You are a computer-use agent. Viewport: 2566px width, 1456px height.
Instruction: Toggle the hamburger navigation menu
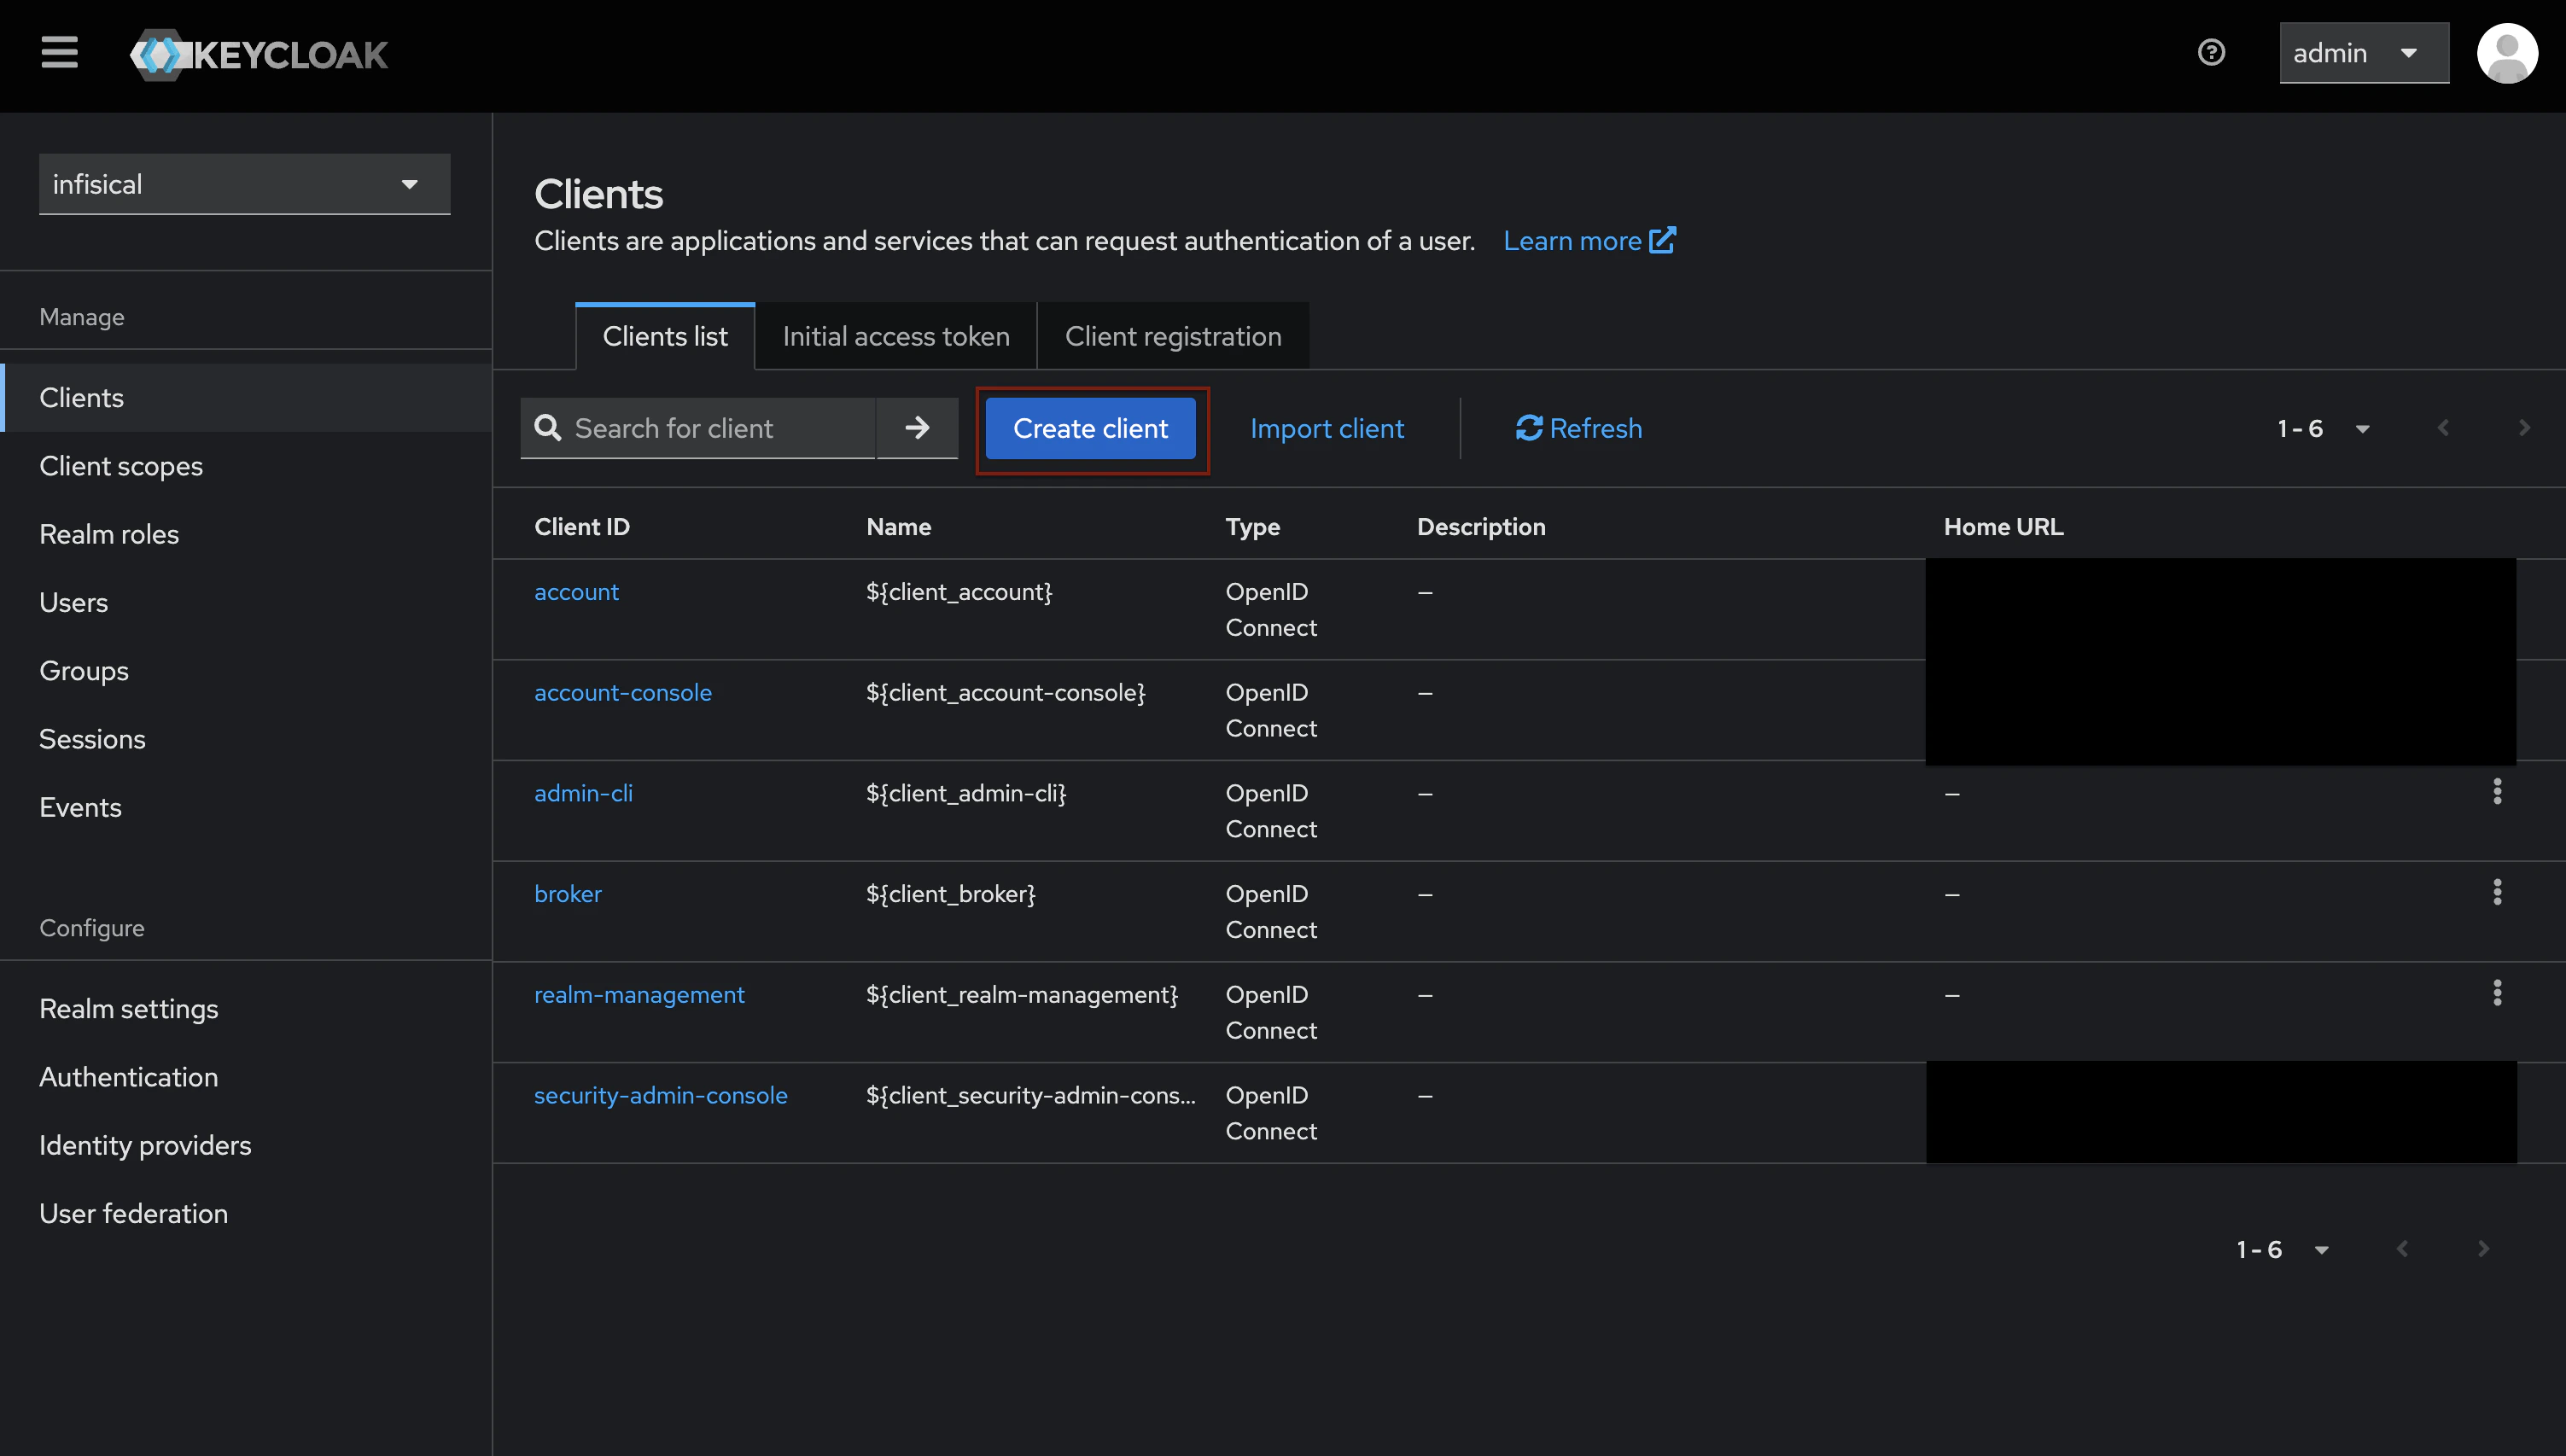tap(59, 52)
